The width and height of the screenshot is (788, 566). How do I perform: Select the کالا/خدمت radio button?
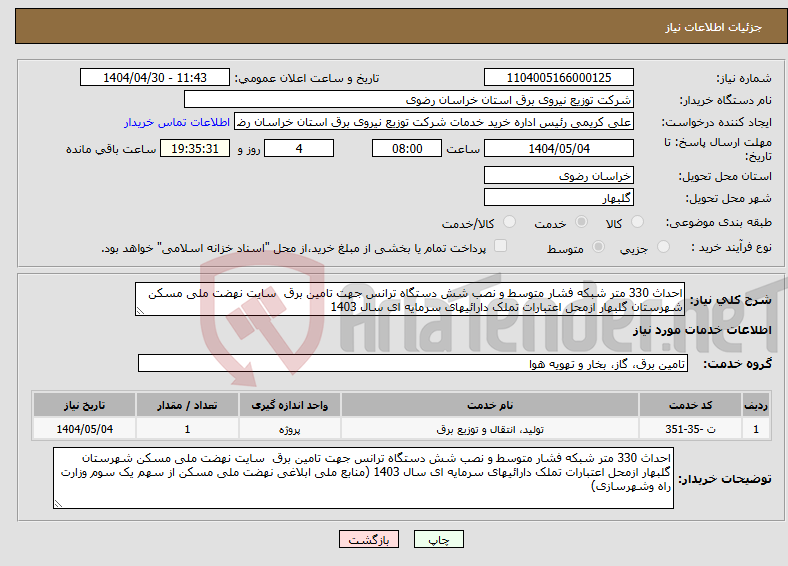point(510,222)
